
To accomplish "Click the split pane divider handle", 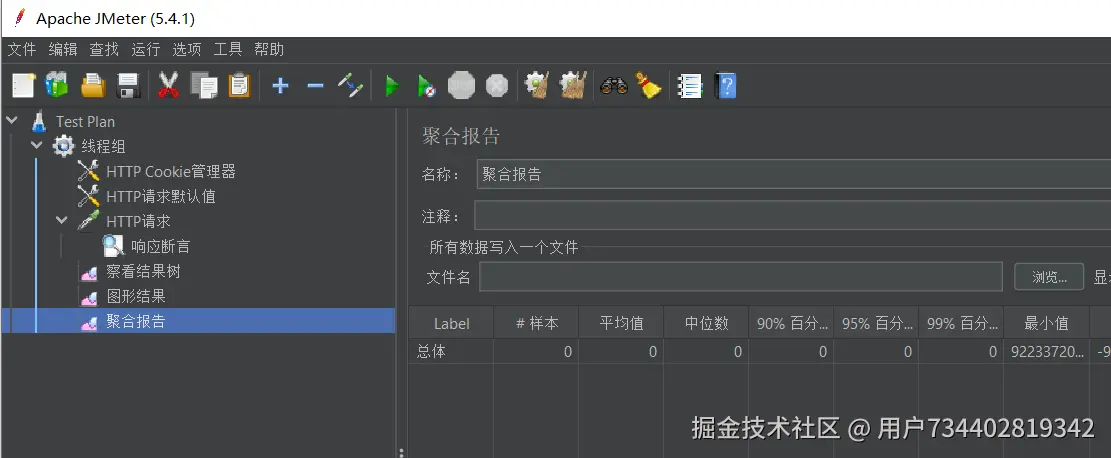I will 402,451.
